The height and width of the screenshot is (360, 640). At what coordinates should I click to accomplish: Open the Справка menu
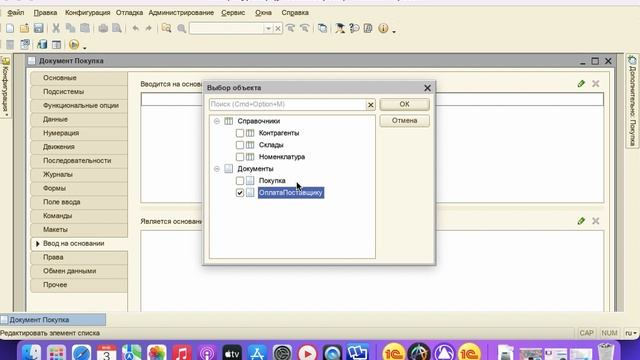click(x=295, y=13)
